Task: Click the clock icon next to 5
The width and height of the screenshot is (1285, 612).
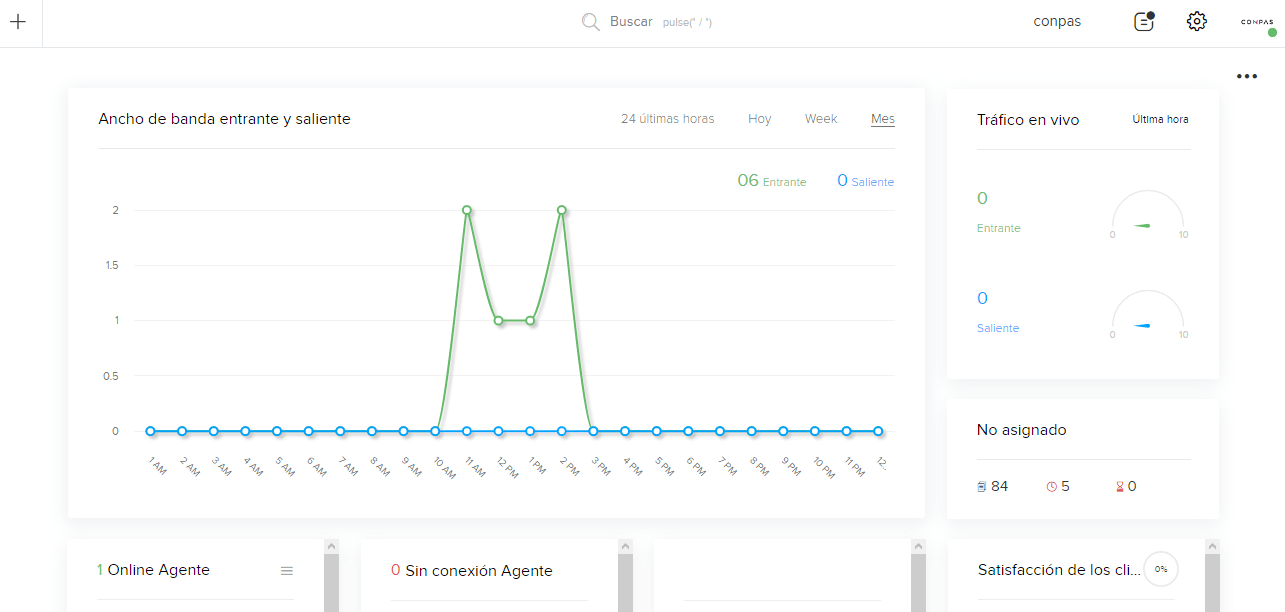Action: tap(1051, 487)
